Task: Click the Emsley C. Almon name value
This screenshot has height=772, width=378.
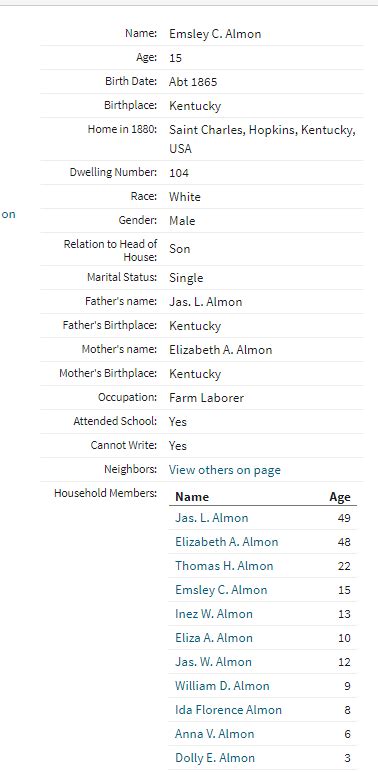Action: click(215, 34)
